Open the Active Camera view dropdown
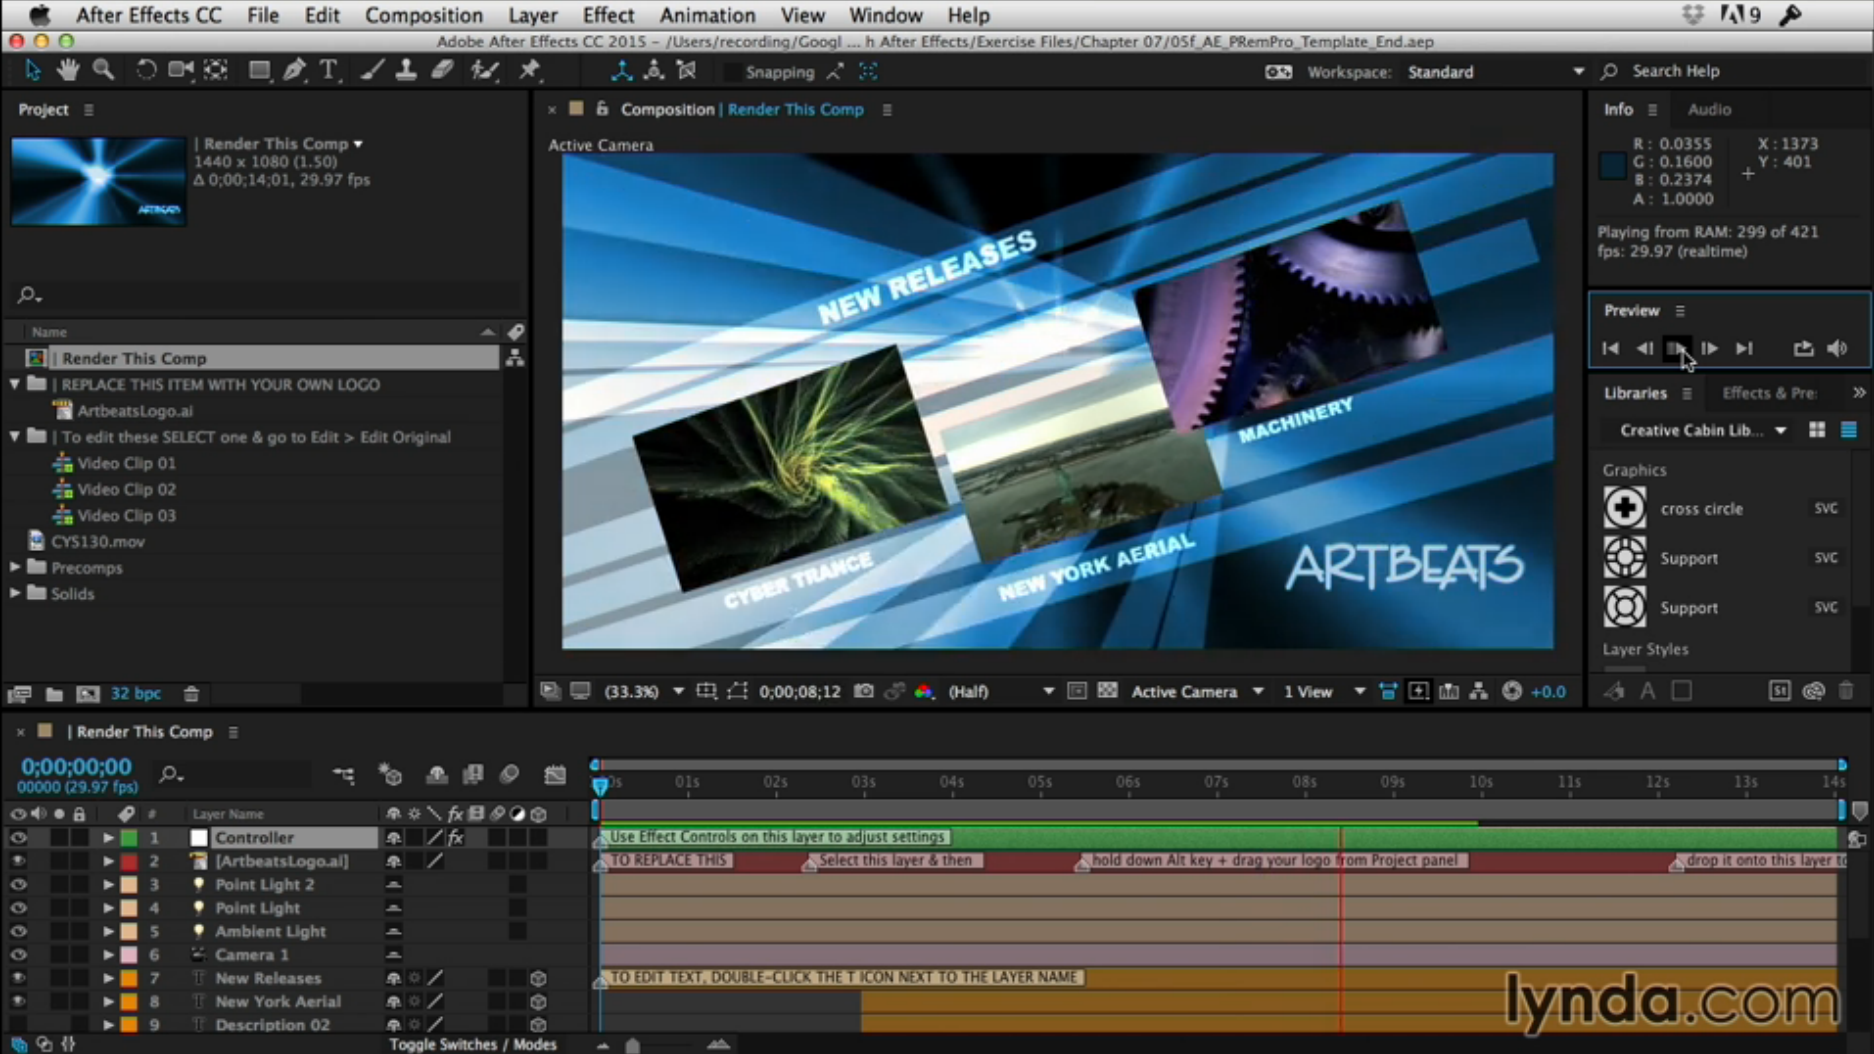Image resolution: width=1874 pixels, height=1054 pixels. 1197,691
